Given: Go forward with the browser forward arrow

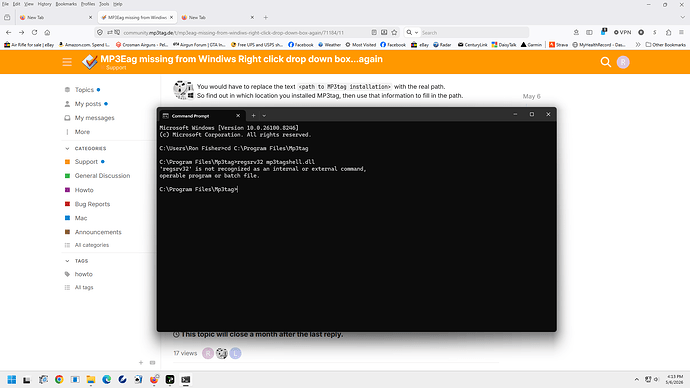Looking at the screenshot, I should tap(21, 32).
